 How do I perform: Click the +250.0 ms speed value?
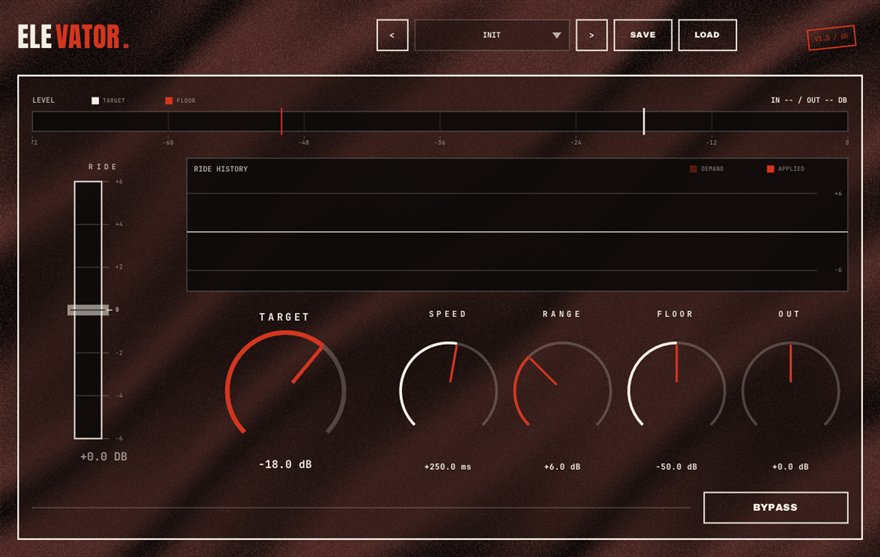click(448, 467)
